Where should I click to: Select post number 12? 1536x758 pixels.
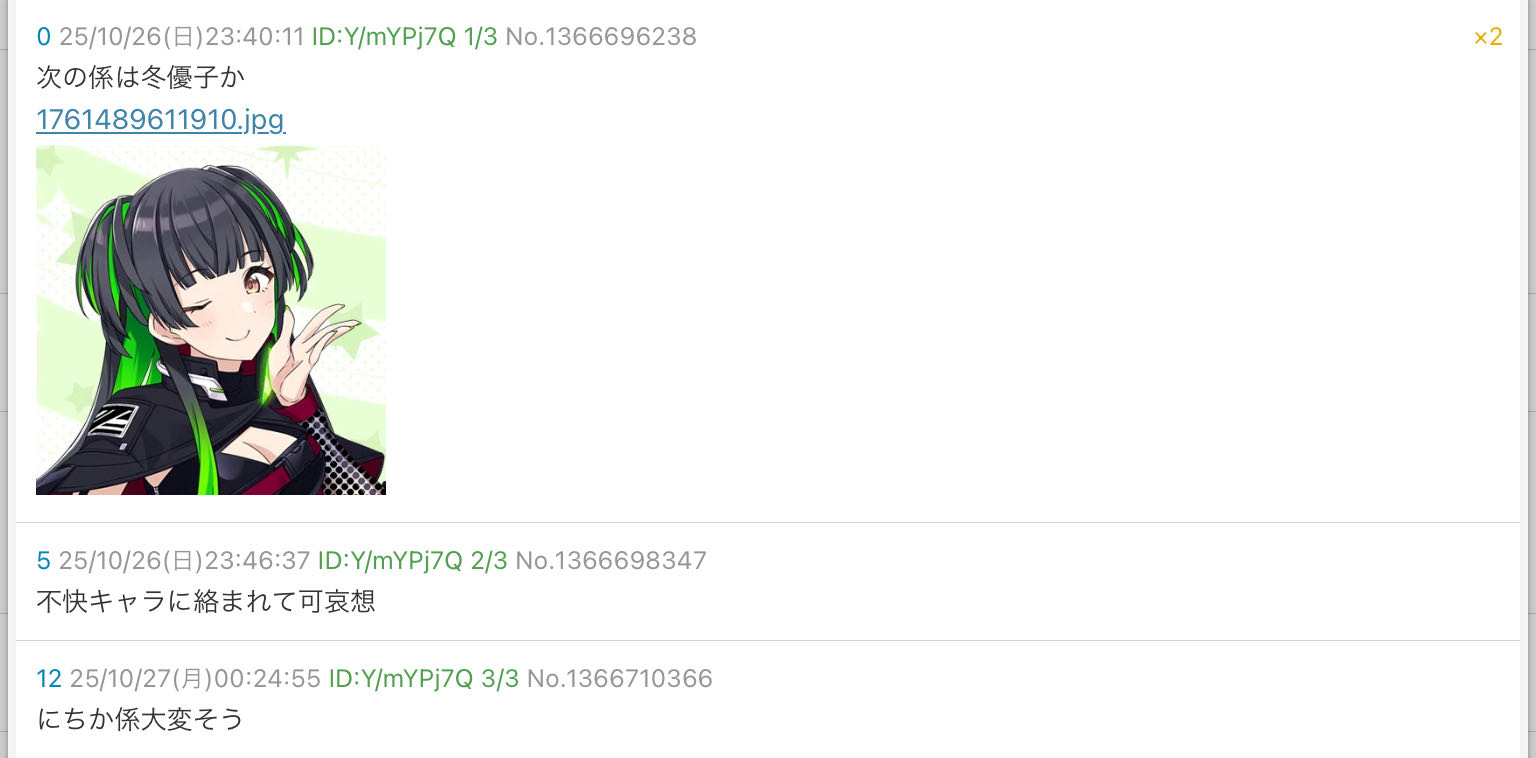point(49,679)
